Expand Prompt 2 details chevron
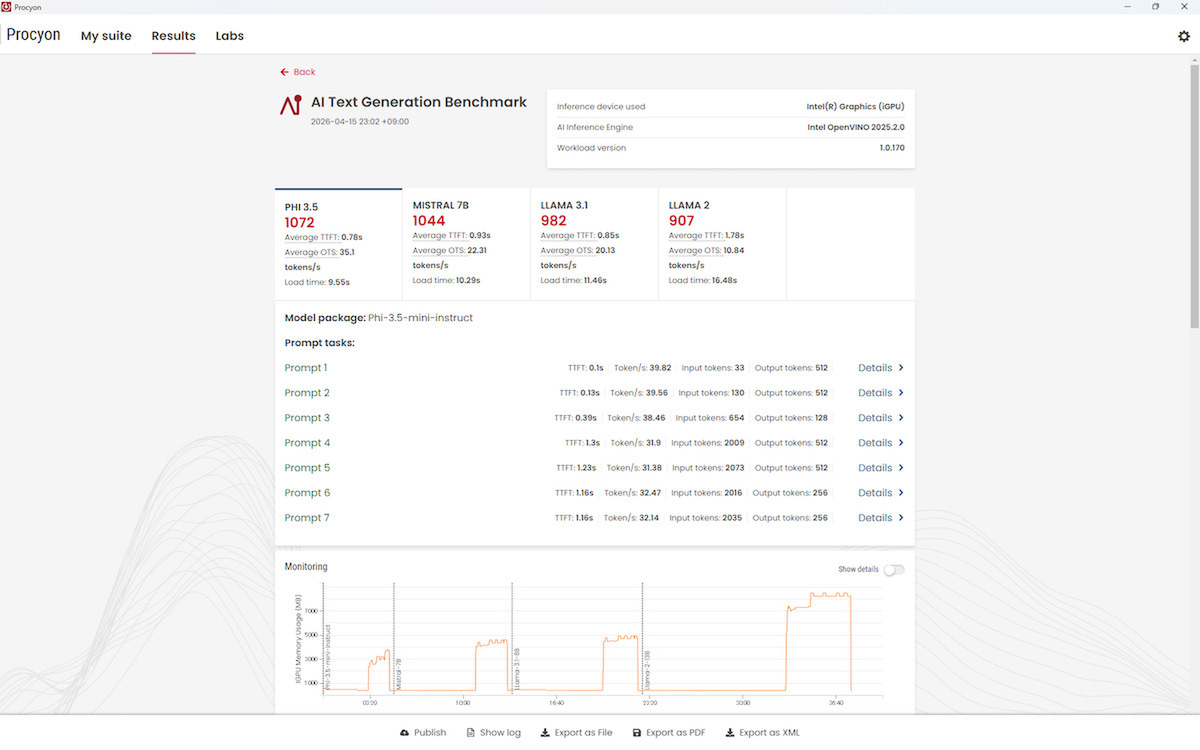 click(901, 393)
